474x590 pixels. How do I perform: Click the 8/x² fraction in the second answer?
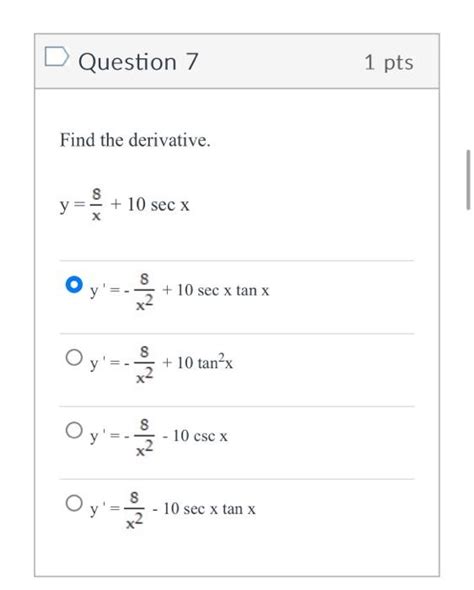click(144, 365)
